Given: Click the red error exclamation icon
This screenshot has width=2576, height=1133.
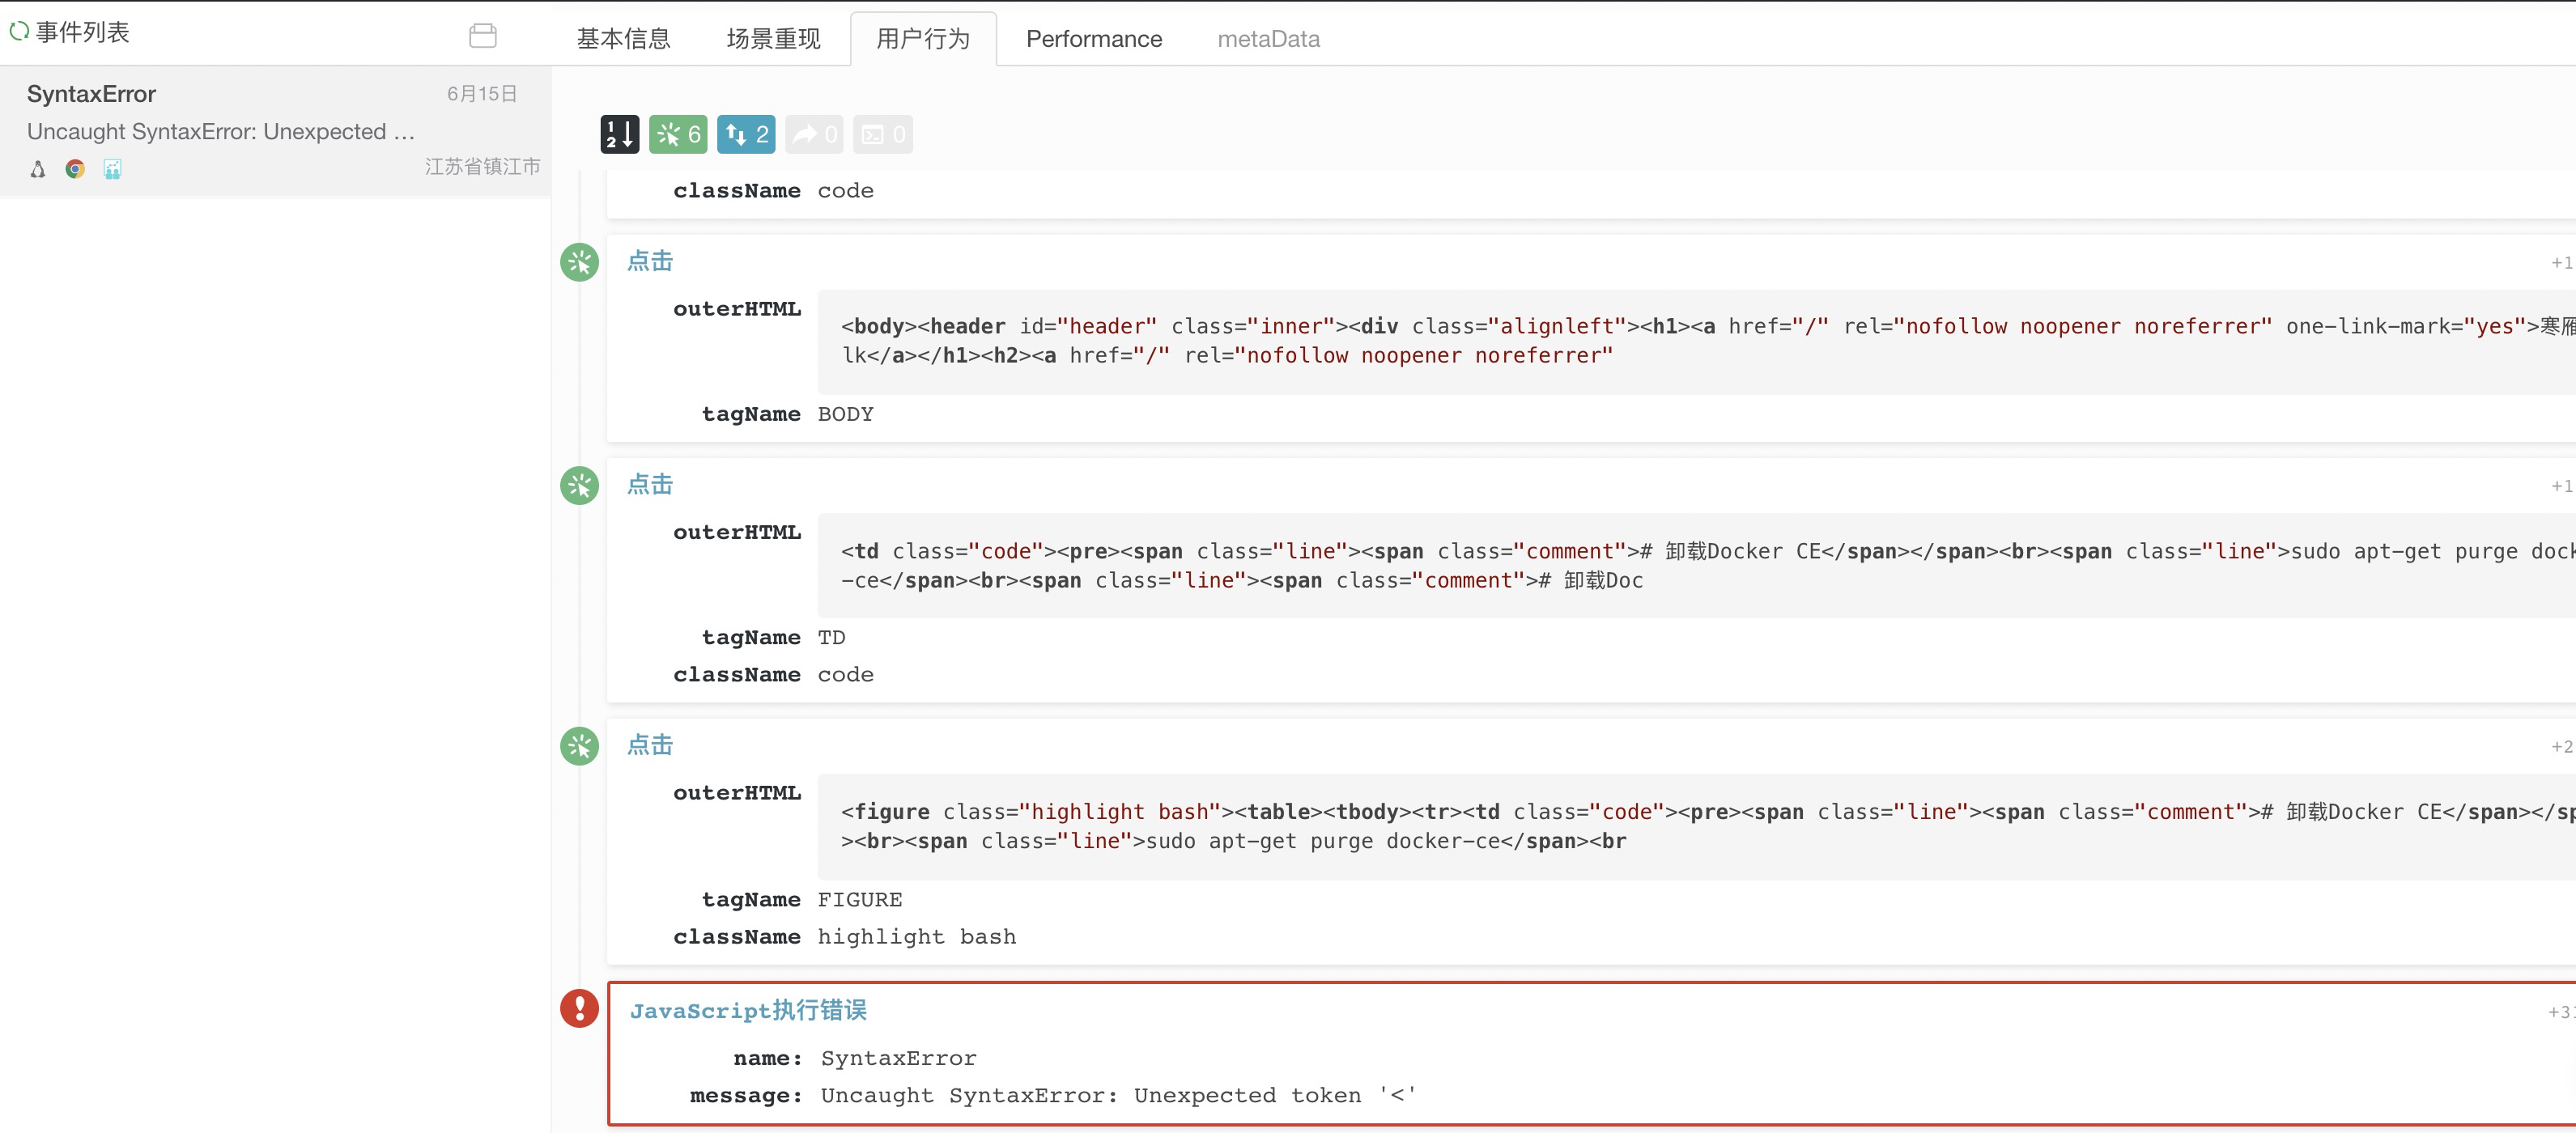Looking at the screenshot, I should pos(579,1008).
